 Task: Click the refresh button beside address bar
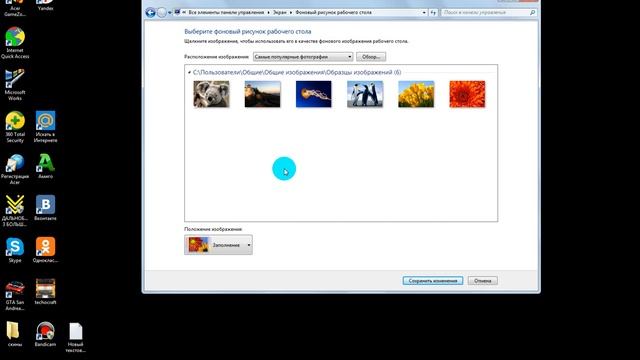click(x=433, y=13)
